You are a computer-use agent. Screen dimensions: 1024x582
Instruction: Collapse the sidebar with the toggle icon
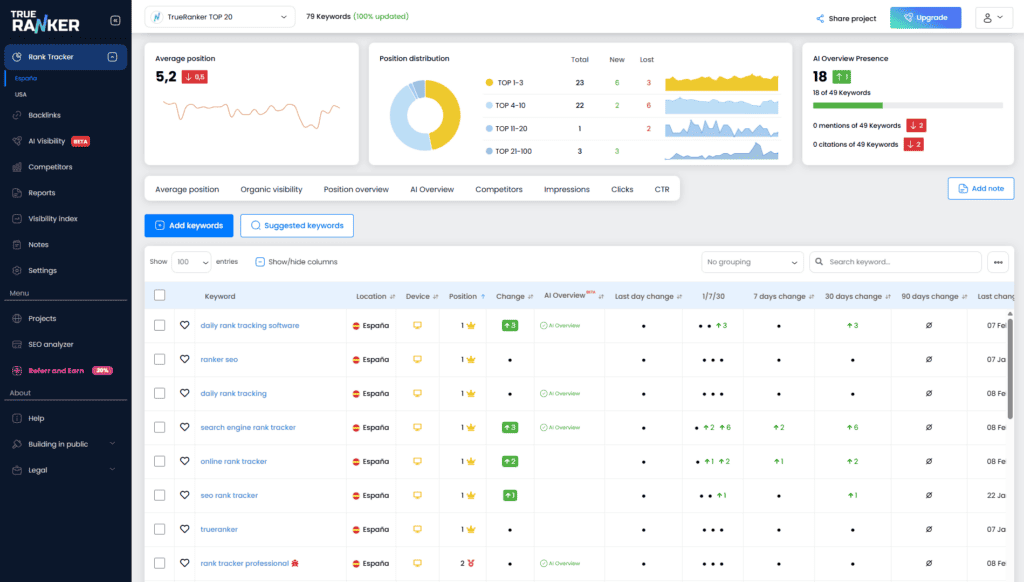pos(115,20)
